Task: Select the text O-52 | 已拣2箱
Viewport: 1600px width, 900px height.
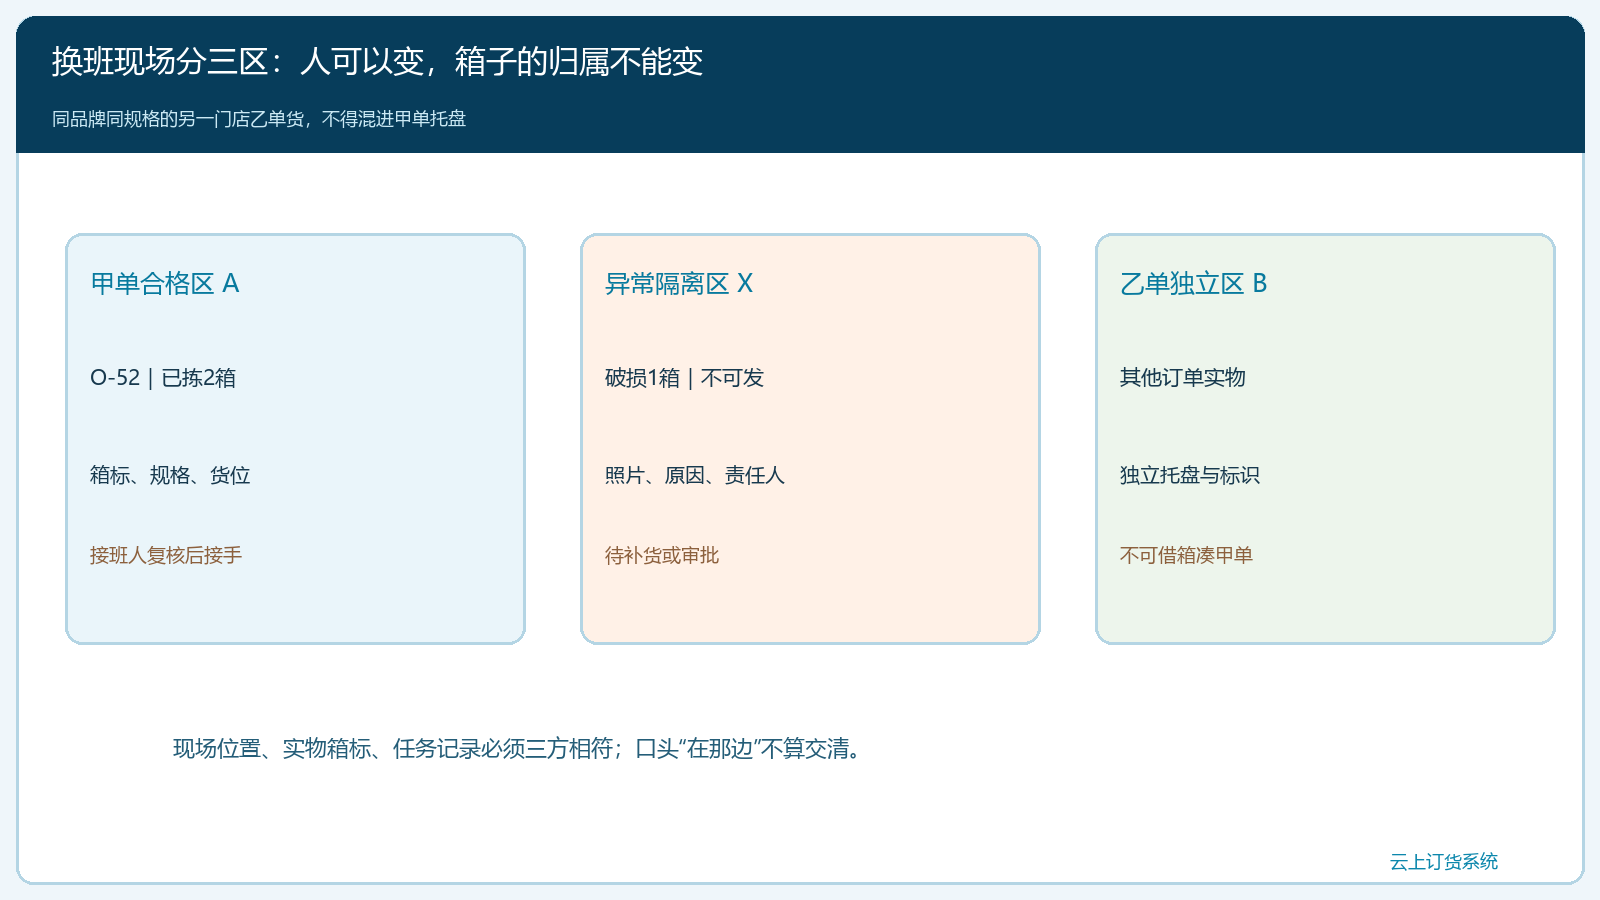Action: click(163, 378)
